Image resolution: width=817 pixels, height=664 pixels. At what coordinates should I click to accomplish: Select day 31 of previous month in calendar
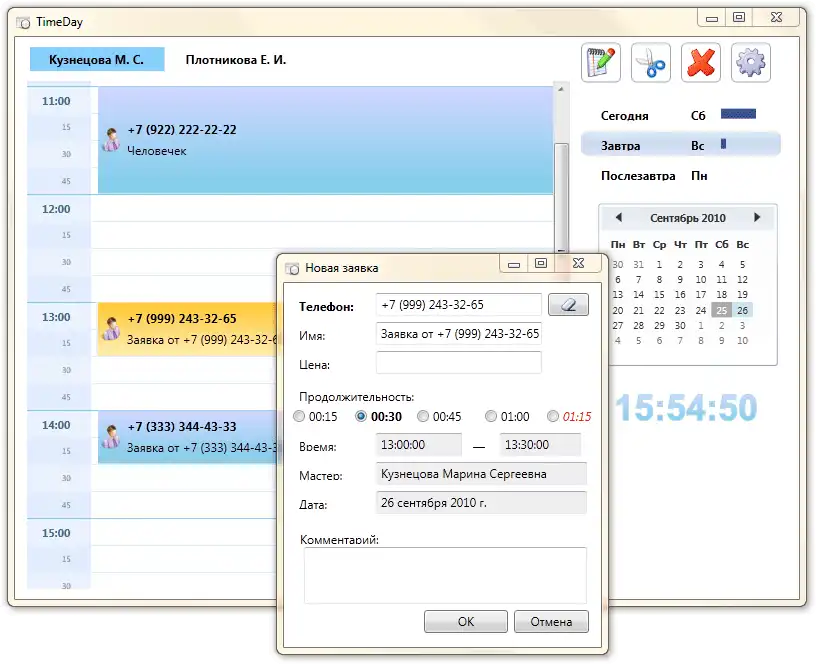point(638,264)
